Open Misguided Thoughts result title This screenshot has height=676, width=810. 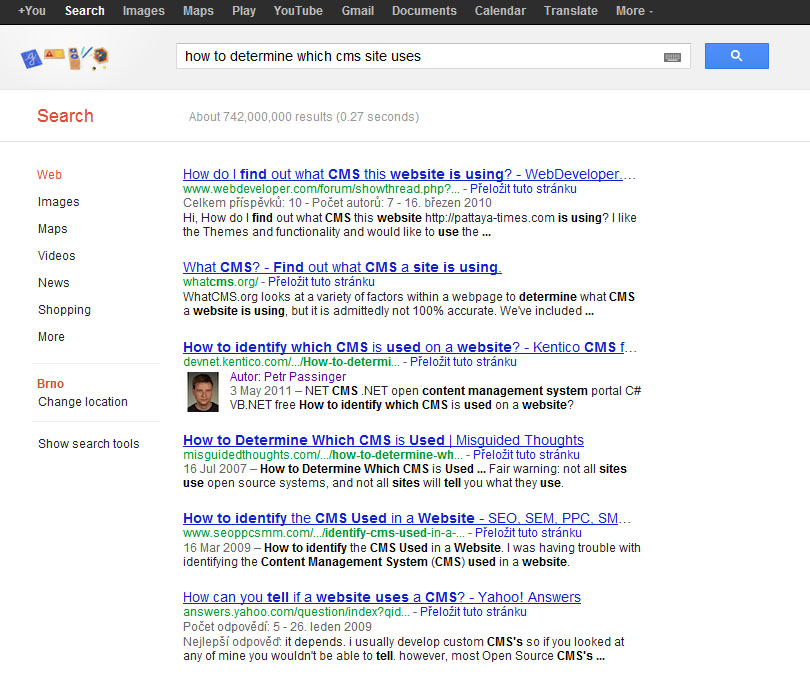tap(383, 441)
